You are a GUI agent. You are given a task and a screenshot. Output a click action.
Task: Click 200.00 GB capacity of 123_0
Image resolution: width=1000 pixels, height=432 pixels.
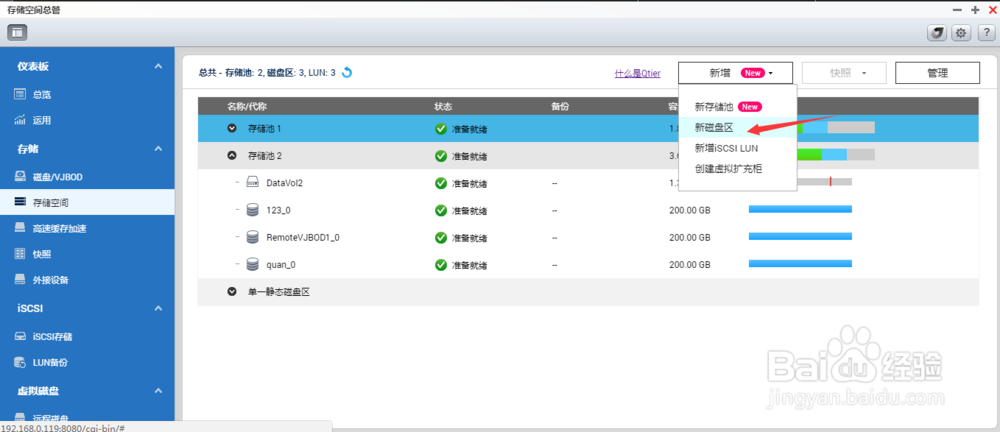[689, 210]
